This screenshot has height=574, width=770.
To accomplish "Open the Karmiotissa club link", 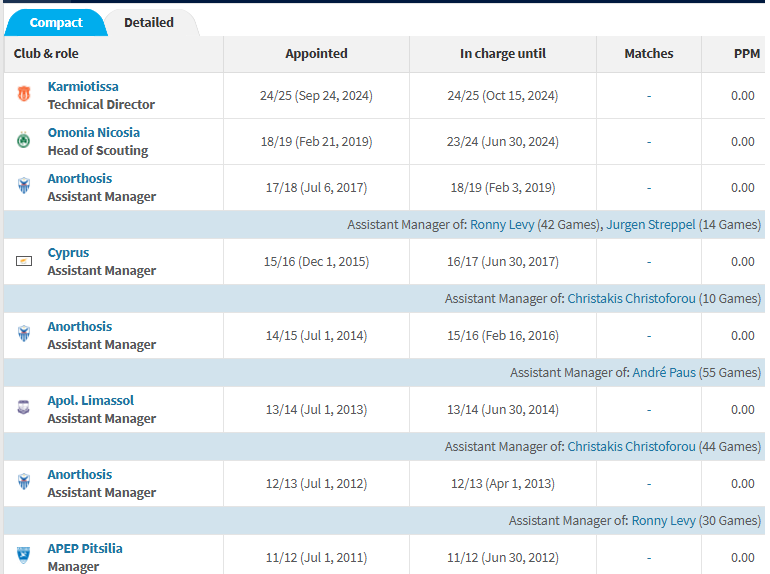I will pos(83,86).
